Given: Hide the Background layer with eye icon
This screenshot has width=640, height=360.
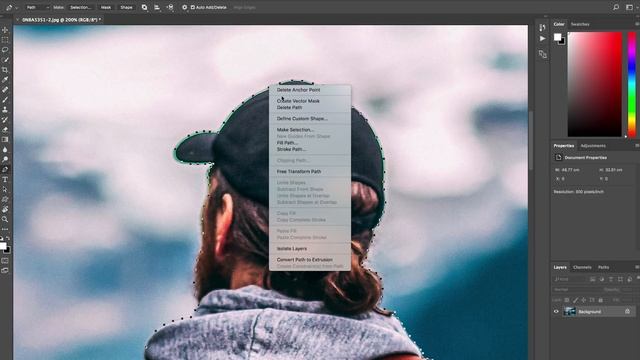Looking at the screenshot, I should click(x=556, y=311).
